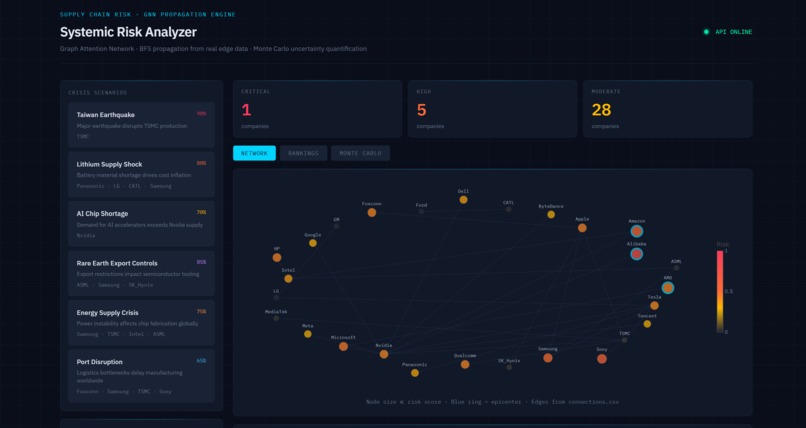Click the ASML node in the graph

point(676,268)
